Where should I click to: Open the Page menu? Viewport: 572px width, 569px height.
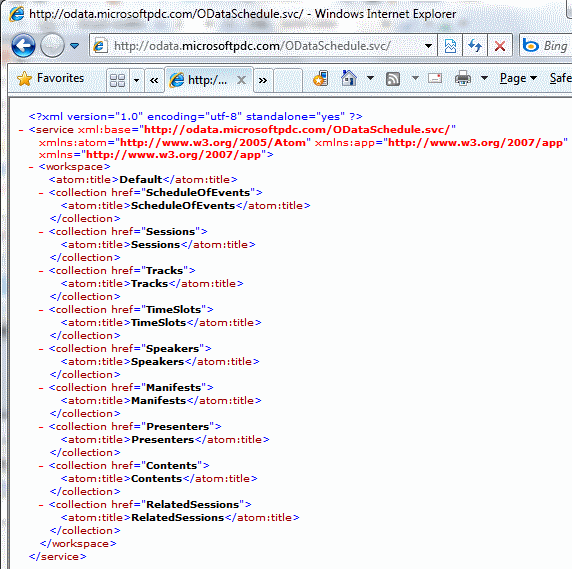(518, 78)
